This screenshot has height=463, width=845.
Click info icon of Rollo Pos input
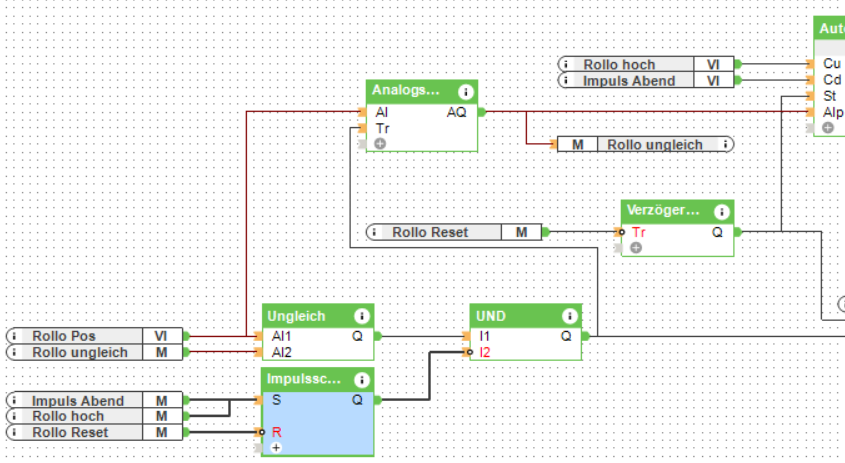[x=14, y=336]
